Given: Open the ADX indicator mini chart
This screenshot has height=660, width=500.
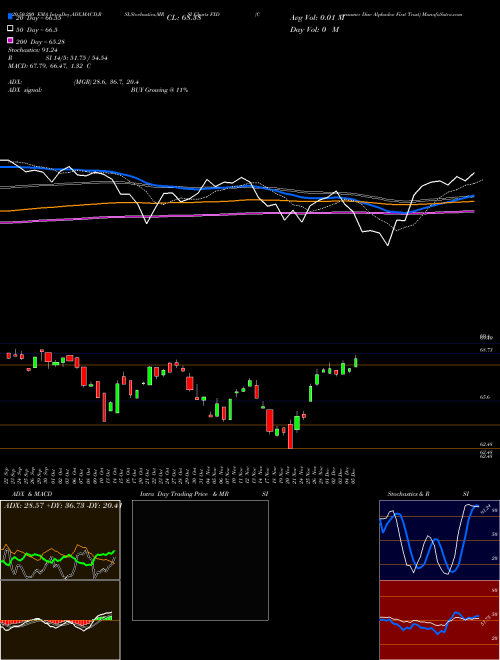Looking at the screenshot, I should coord(60,540).
